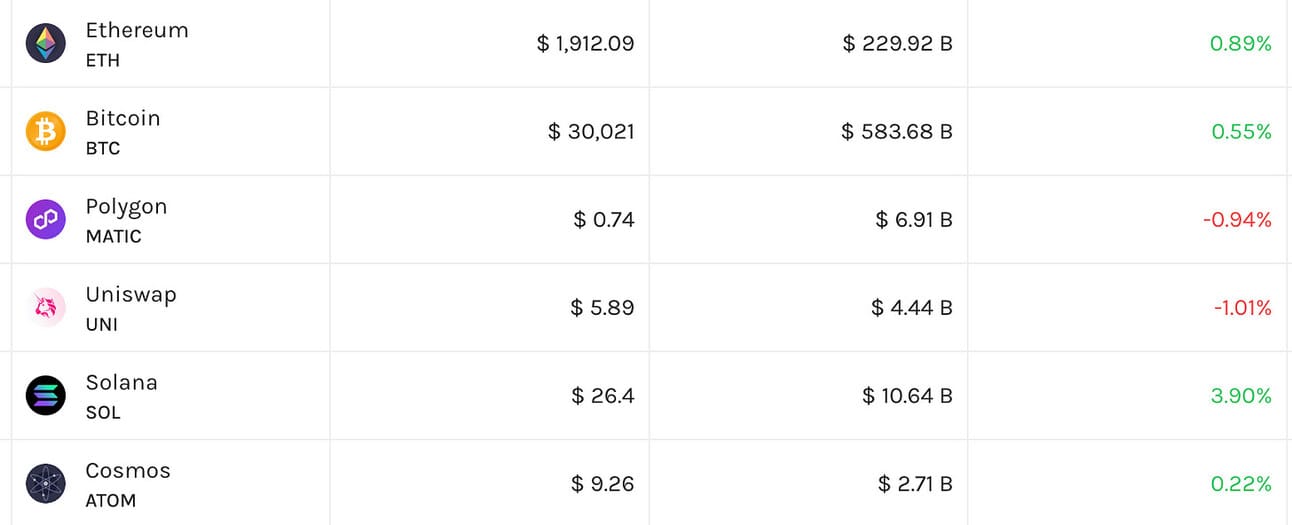
Task: Click Ethereum price $ 1,912.09
Action: point(585,44)
